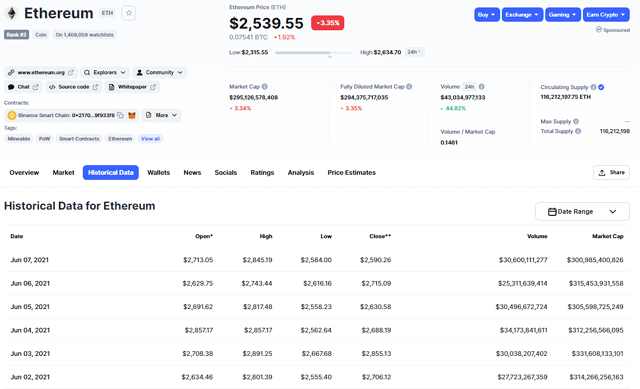The height and width of the screenshot is (389, 640).
Task: Switch to the Ratings tab
Action: click(262, 173)
